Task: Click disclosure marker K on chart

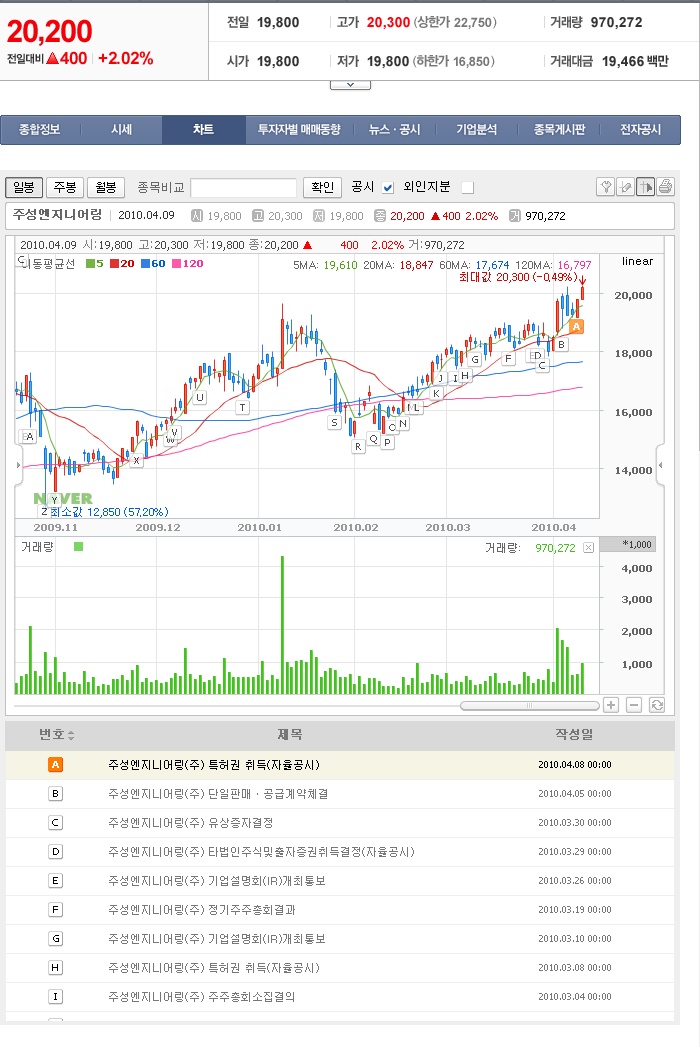Action: pyautogui.click(x=436, y=393)
